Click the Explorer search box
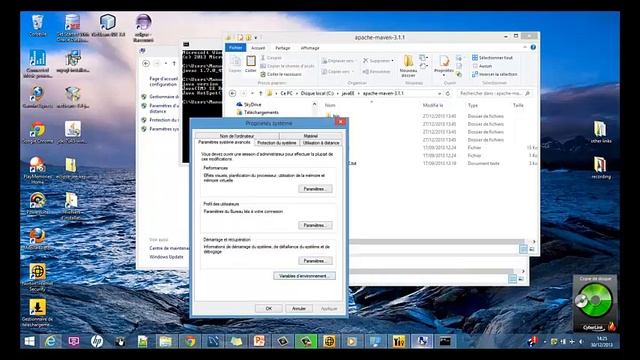 pyautogui.click(x=494, y=93)
